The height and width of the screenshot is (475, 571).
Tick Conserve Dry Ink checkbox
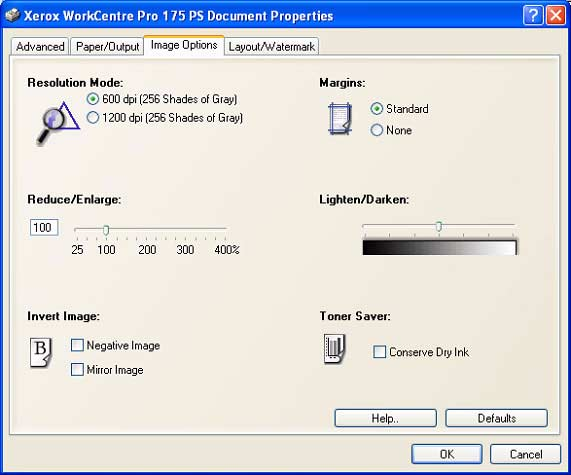pos(379,352)
